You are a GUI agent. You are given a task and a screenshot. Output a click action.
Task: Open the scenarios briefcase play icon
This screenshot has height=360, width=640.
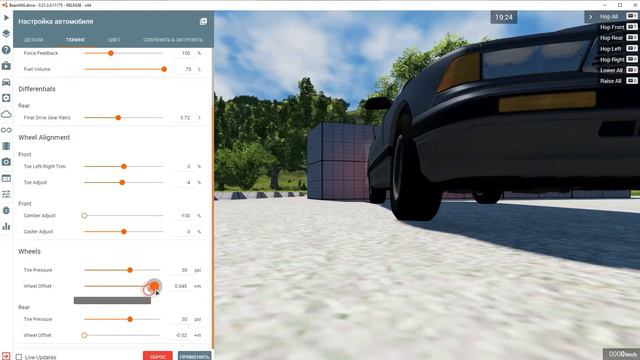coord(6,66)
